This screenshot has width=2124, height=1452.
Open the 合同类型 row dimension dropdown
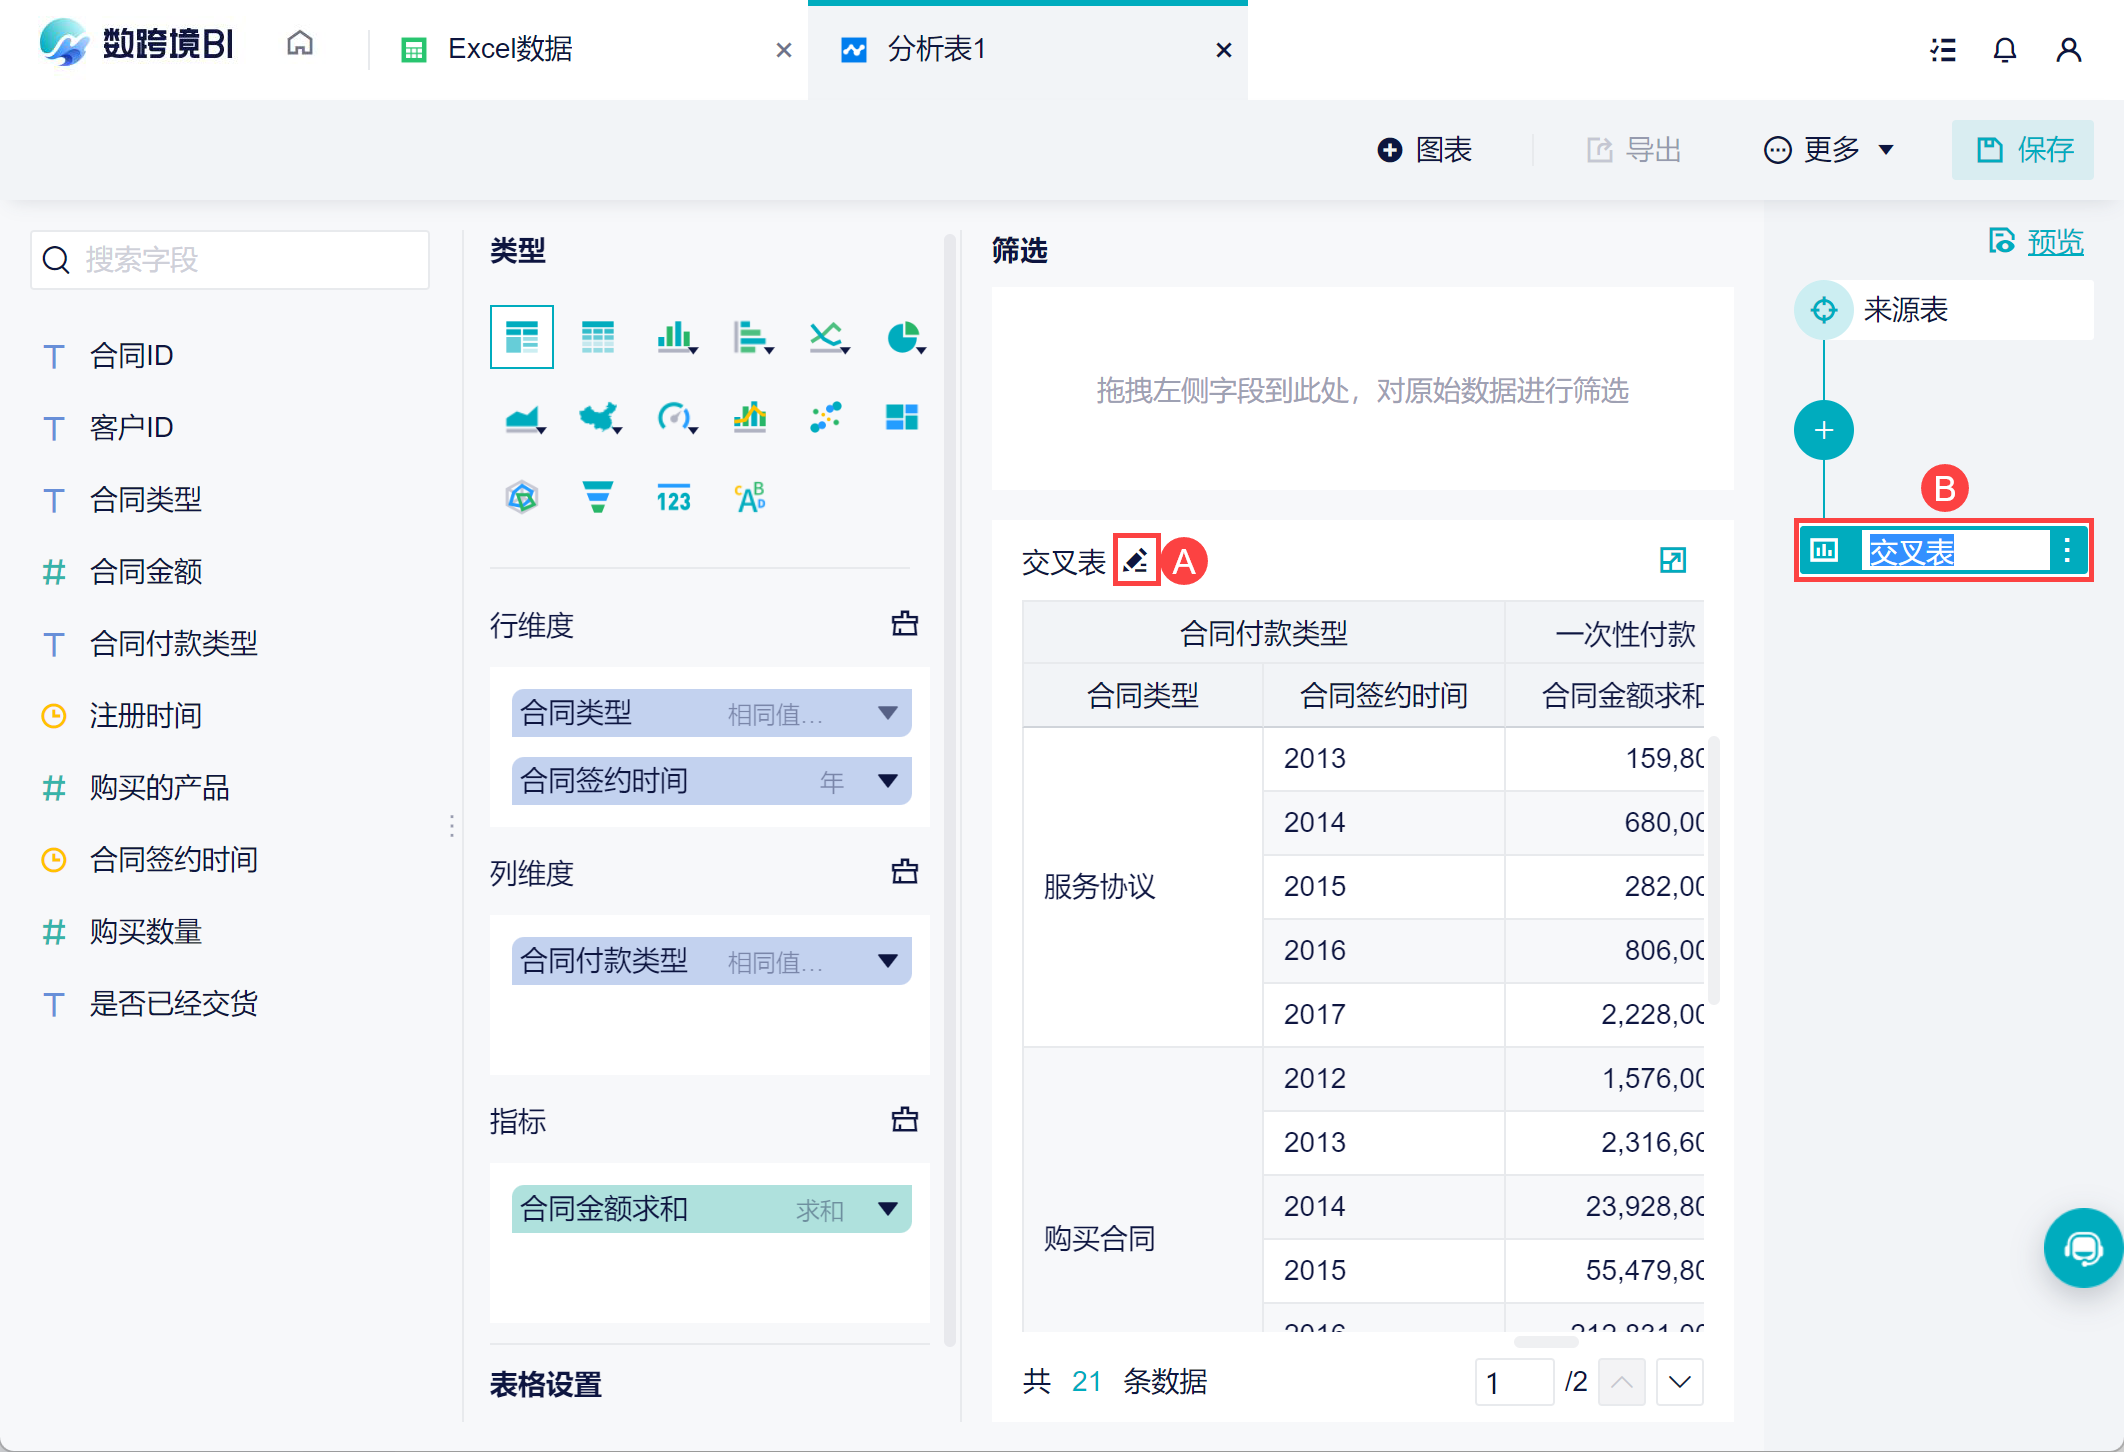887,713
